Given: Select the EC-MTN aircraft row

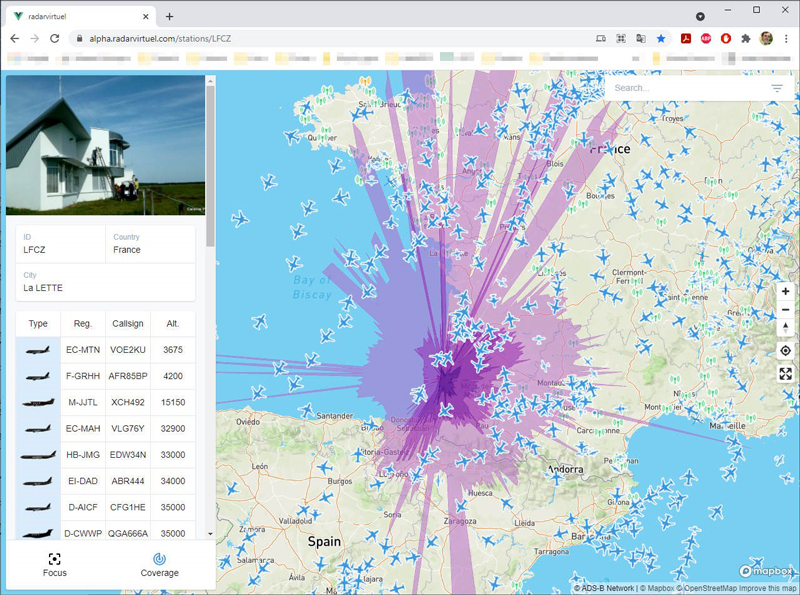Looking at the screenshot, I should [106, 350].
